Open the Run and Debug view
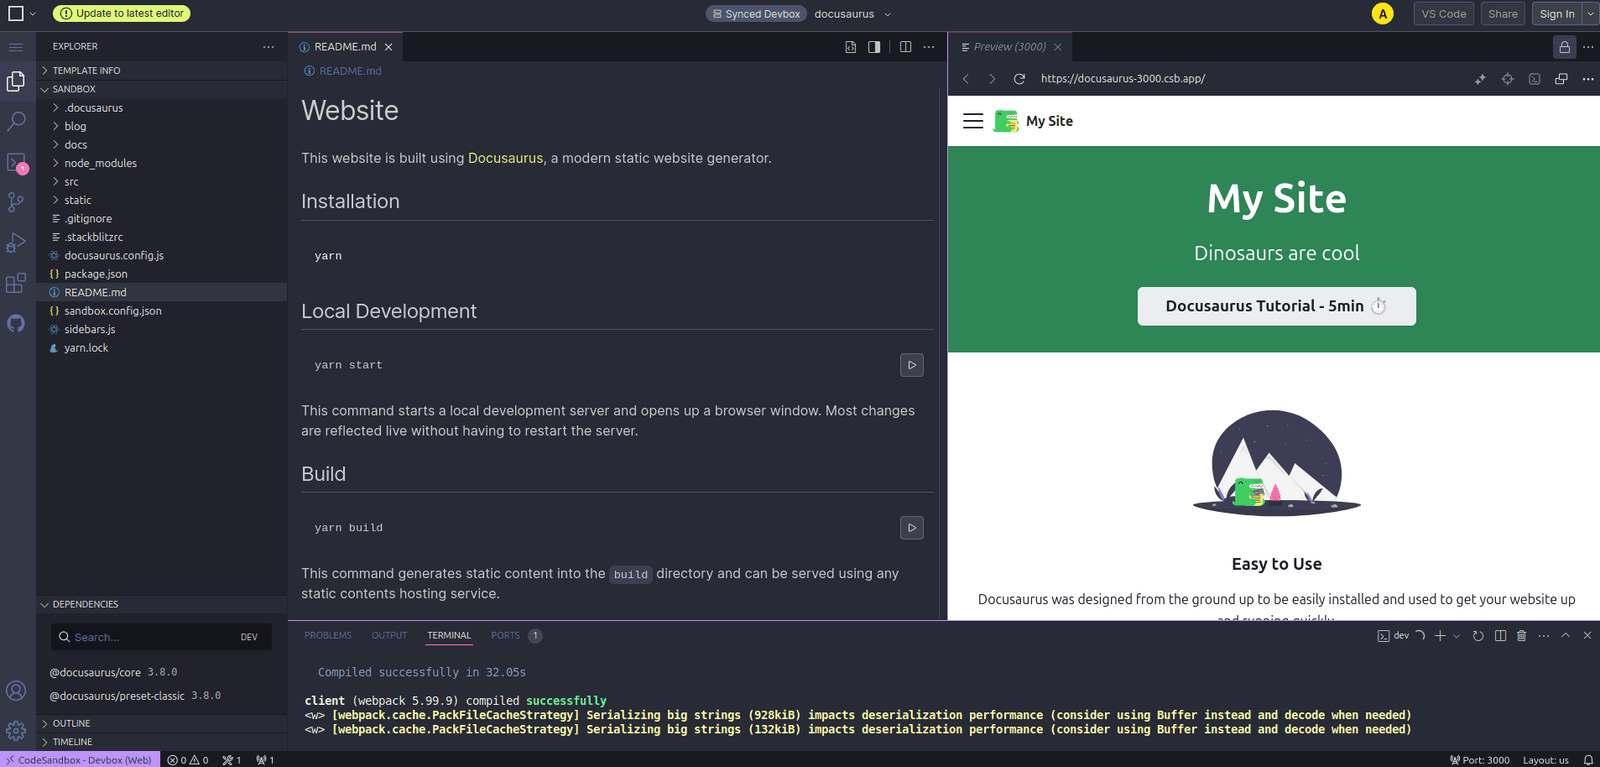The width and height of the screenshot is (1600, 767). click(16, 243)
